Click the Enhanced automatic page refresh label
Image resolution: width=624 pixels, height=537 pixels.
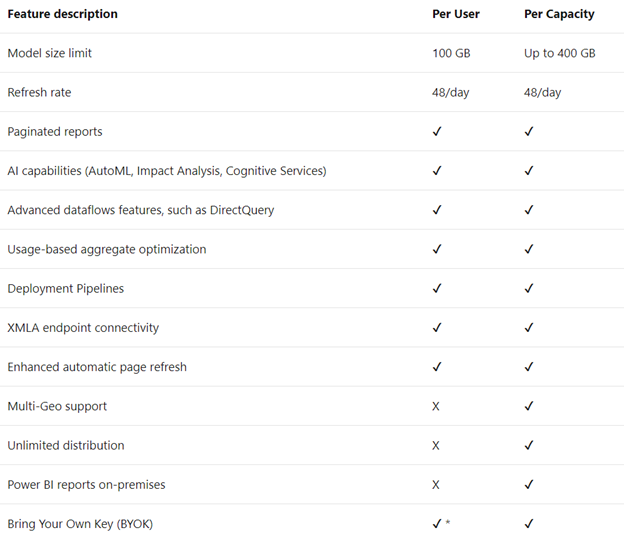pos(97,367)
